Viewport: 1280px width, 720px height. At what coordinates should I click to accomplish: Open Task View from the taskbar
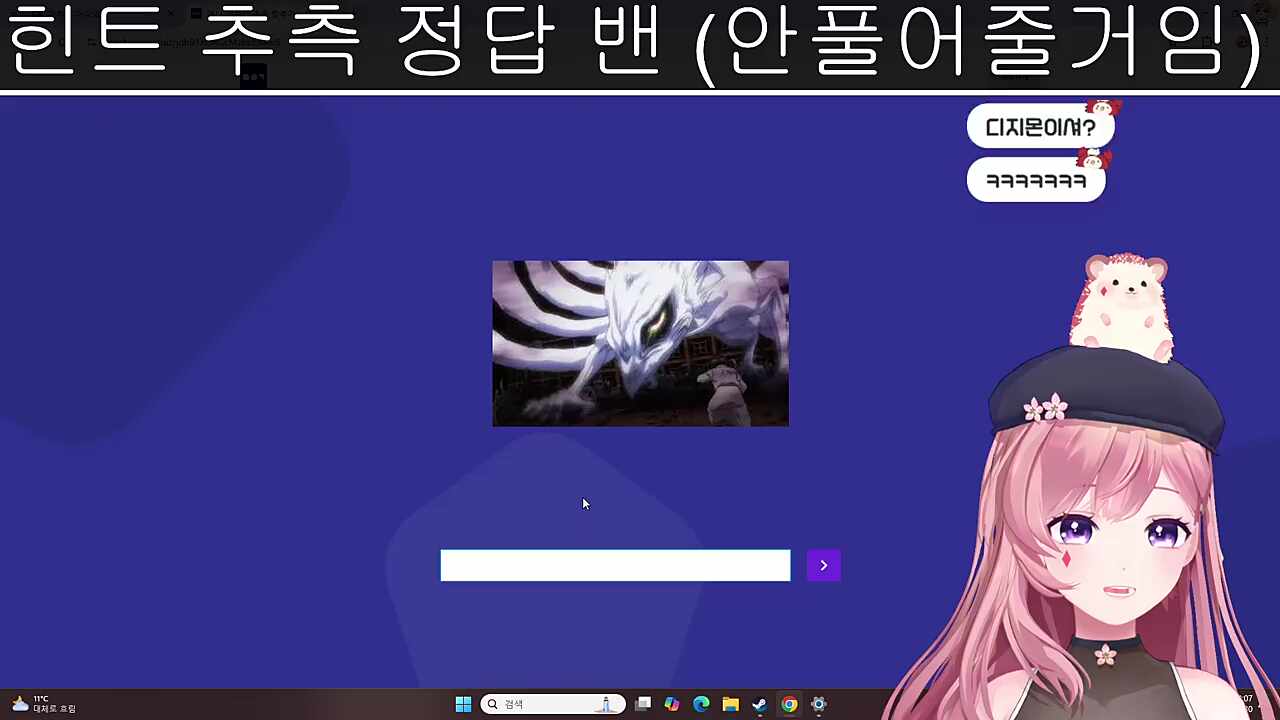click(643, 704)
